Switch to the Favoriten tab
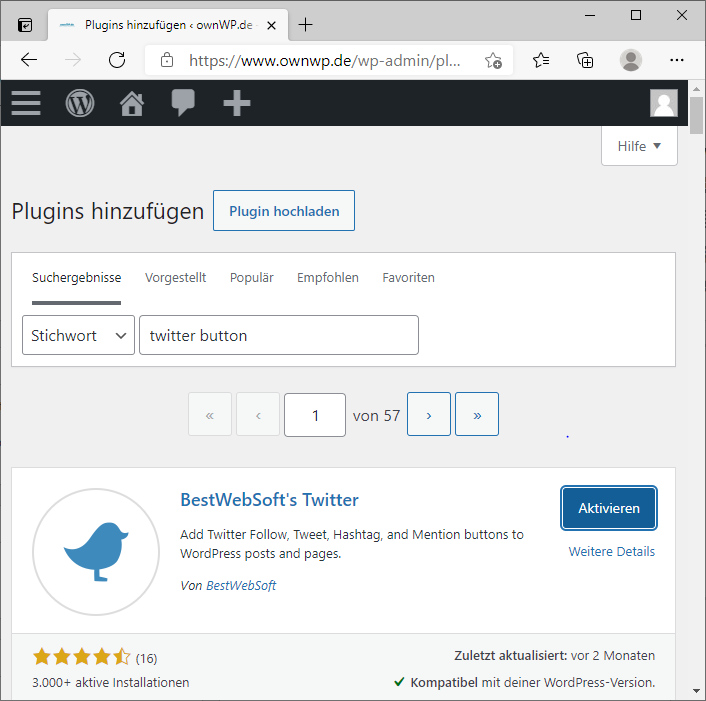This screenshot has height=701, width=706. (x=408, y=277)
